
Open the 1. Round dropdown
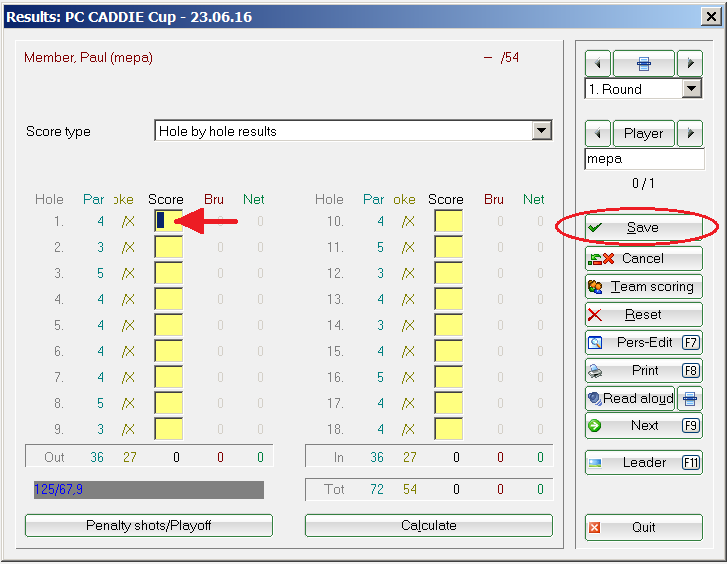[691, 89]
